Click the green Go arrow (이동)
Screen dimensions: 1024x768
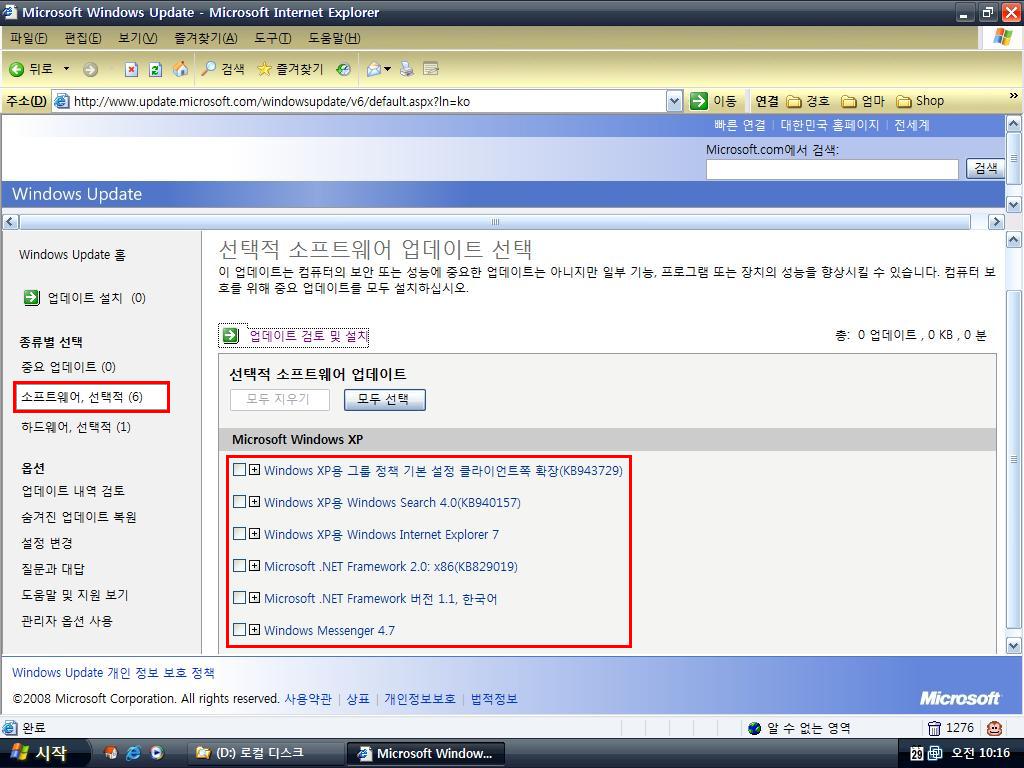coord(699,101)
